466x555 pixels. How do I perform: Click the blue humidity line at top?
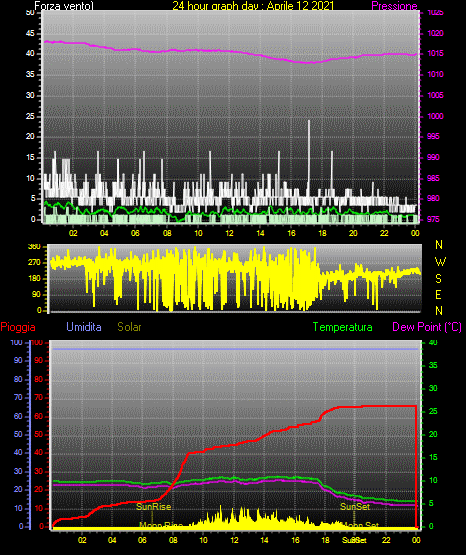[235, 349]
